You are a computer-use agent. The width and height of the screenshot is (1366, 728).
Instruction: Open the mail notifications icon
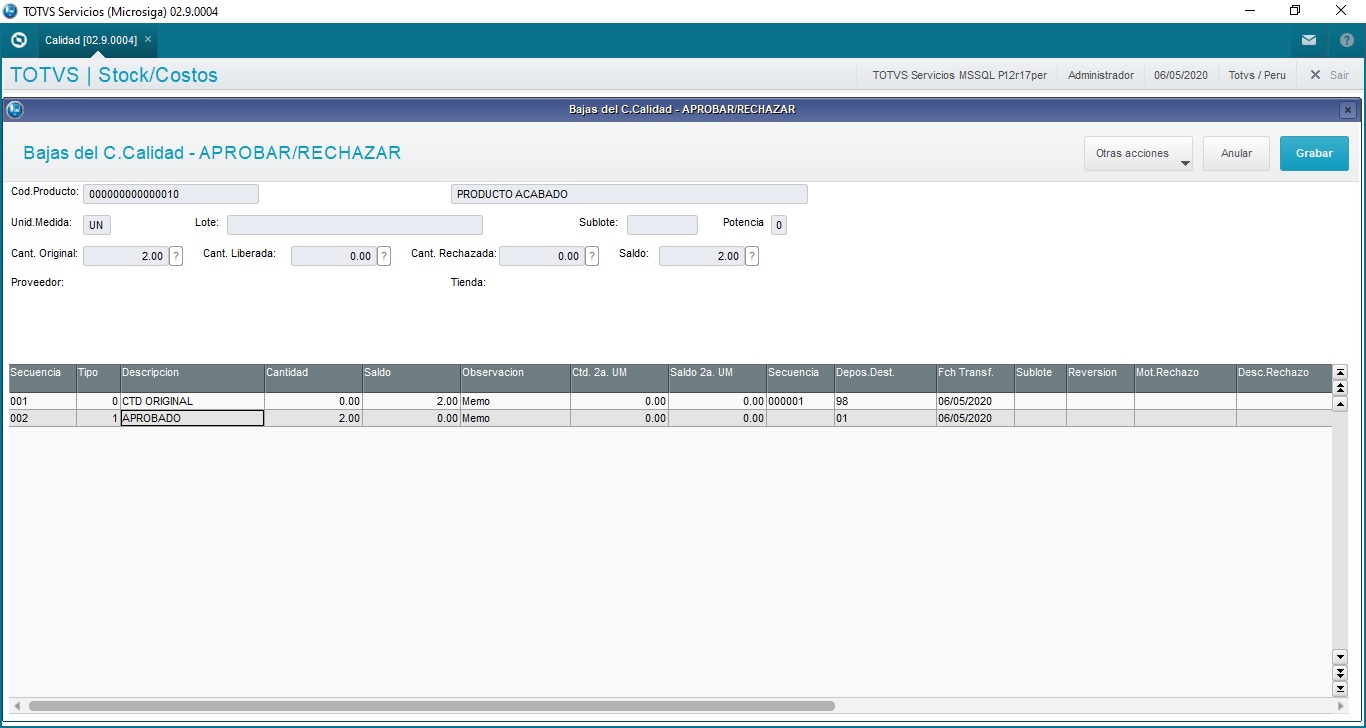[1309, 40]
